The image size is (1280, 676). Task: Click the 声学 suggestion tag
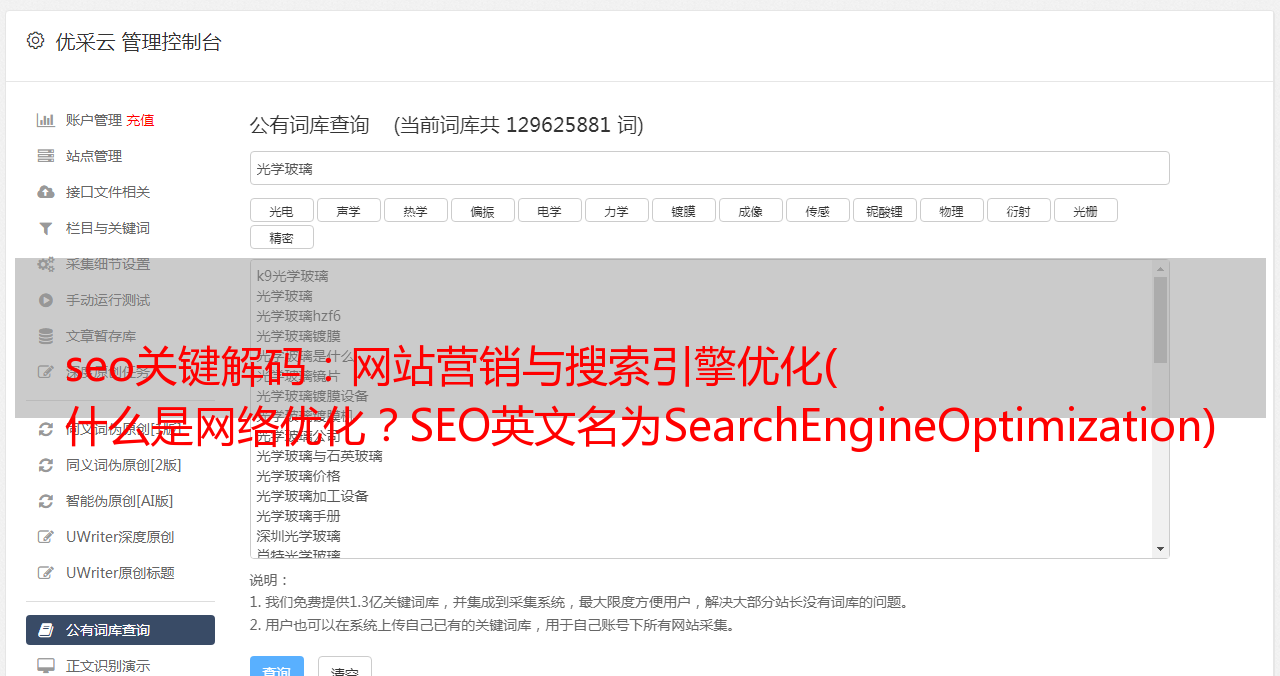click(x=349, y=210)
